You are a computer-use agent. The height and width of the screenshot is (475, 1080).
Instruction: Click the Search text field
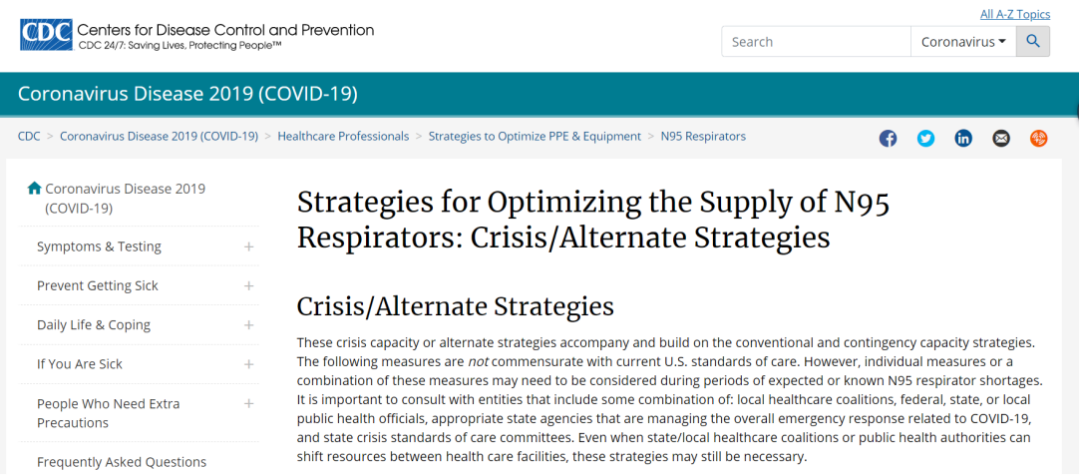pos(815,42)
